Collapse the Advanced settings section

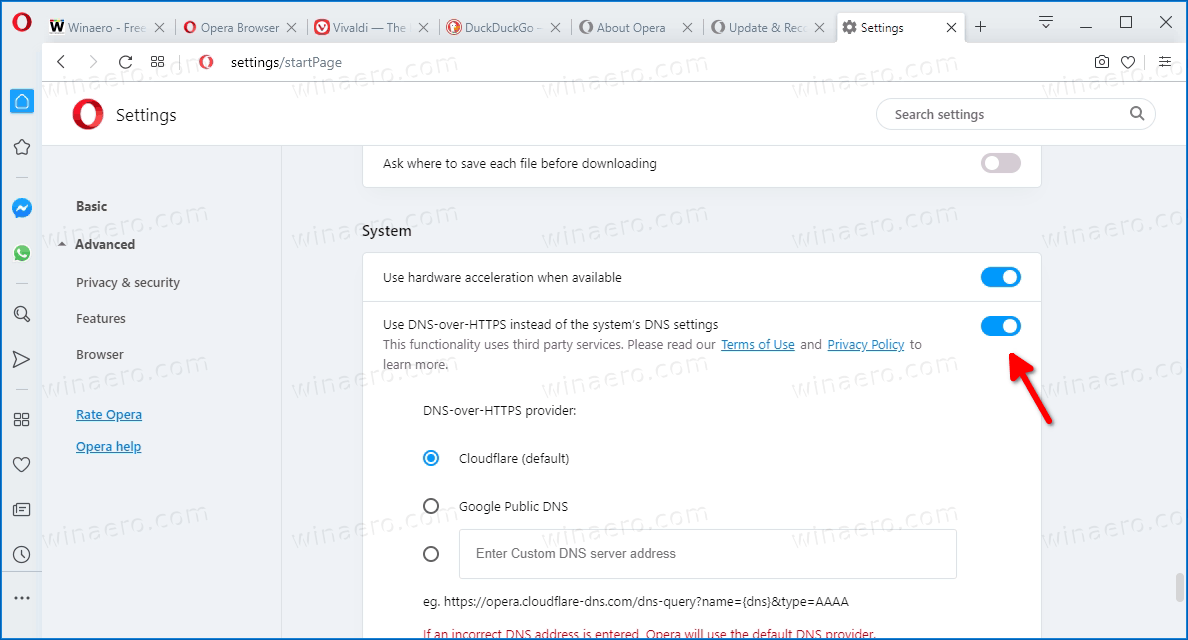[105, 244]
